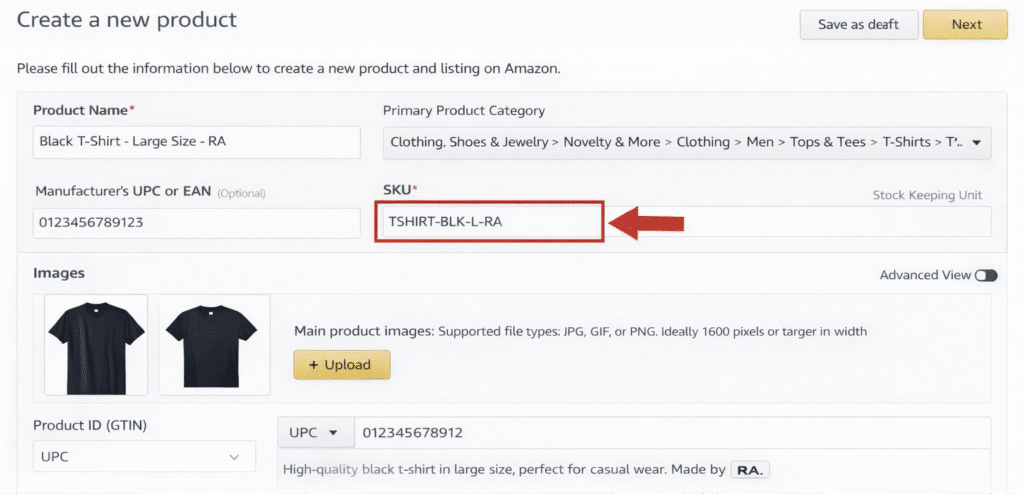Expand the Product ID (GTIN) dropdown

pyautogui.click(x=139, y=456)
